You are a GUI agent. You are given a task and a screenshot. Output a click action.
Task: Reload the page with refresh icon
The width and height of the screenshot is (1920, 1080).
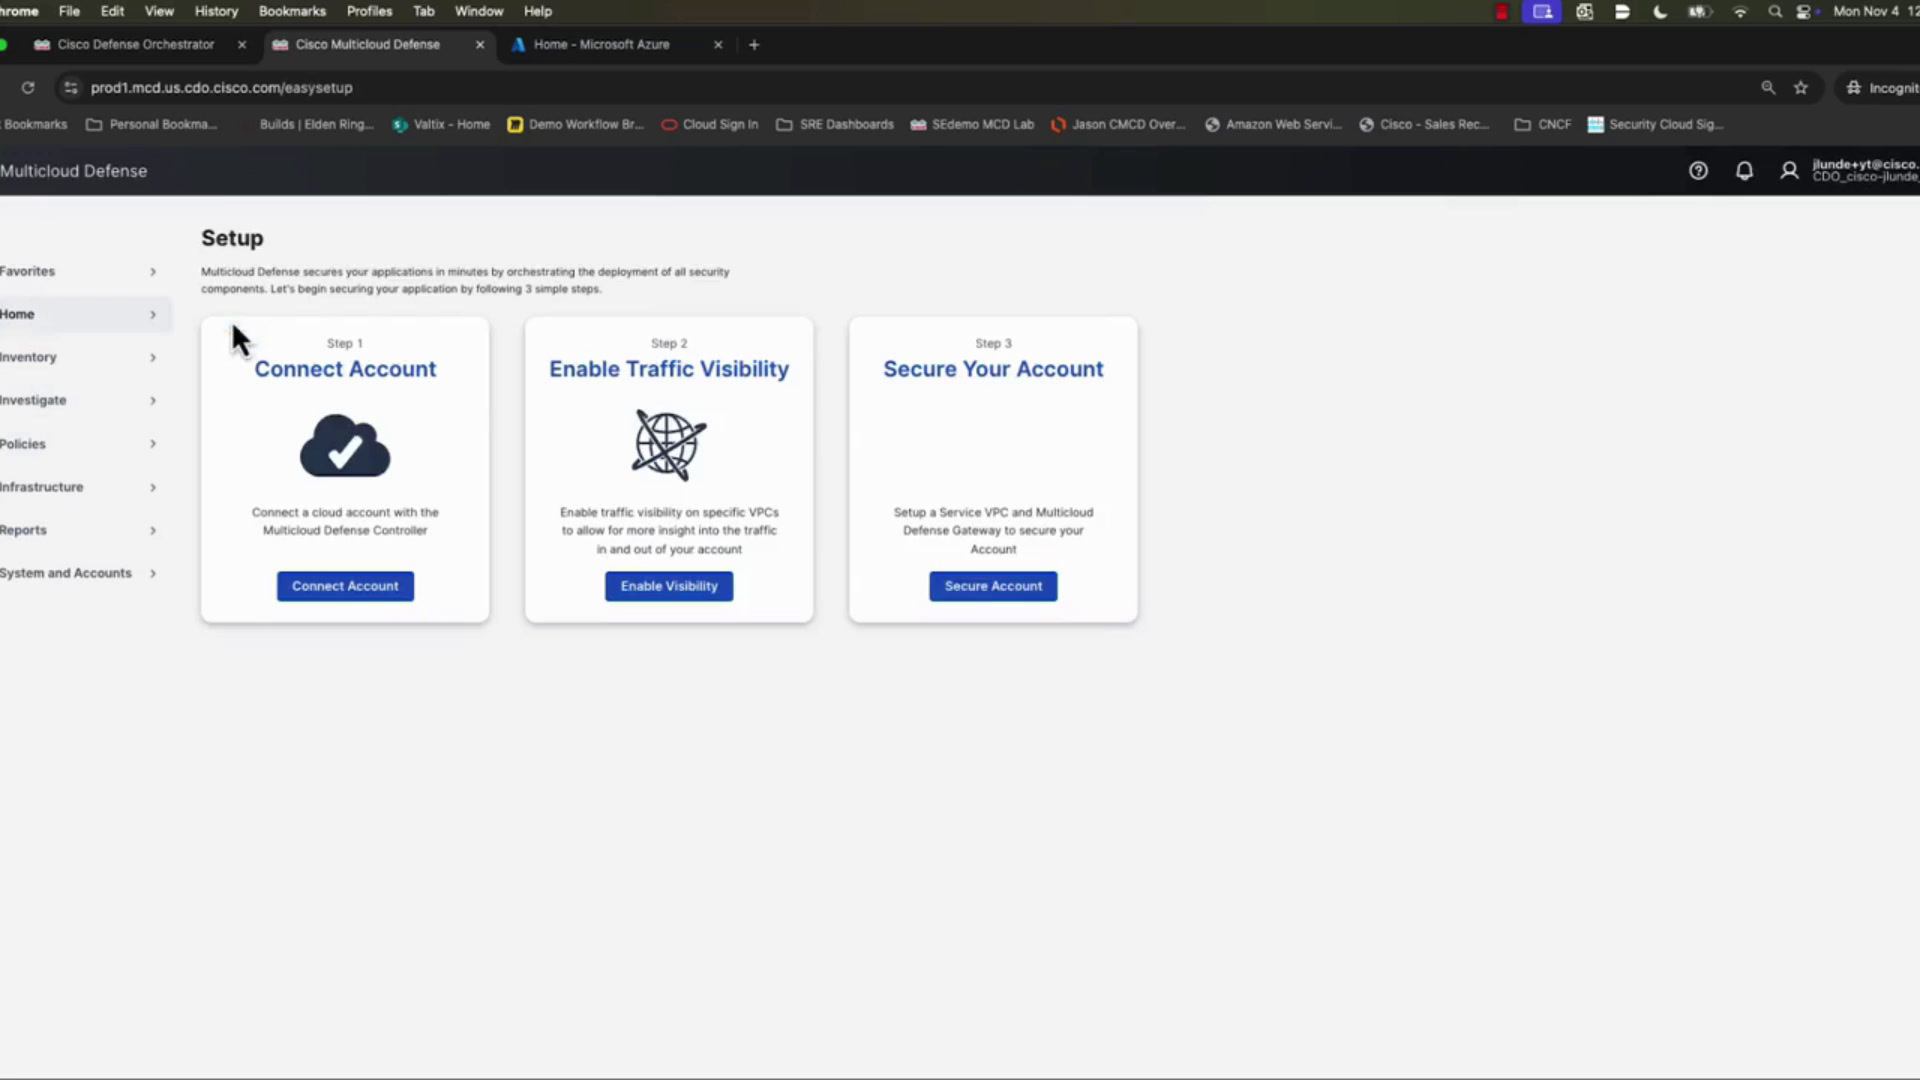pos(28,88)
